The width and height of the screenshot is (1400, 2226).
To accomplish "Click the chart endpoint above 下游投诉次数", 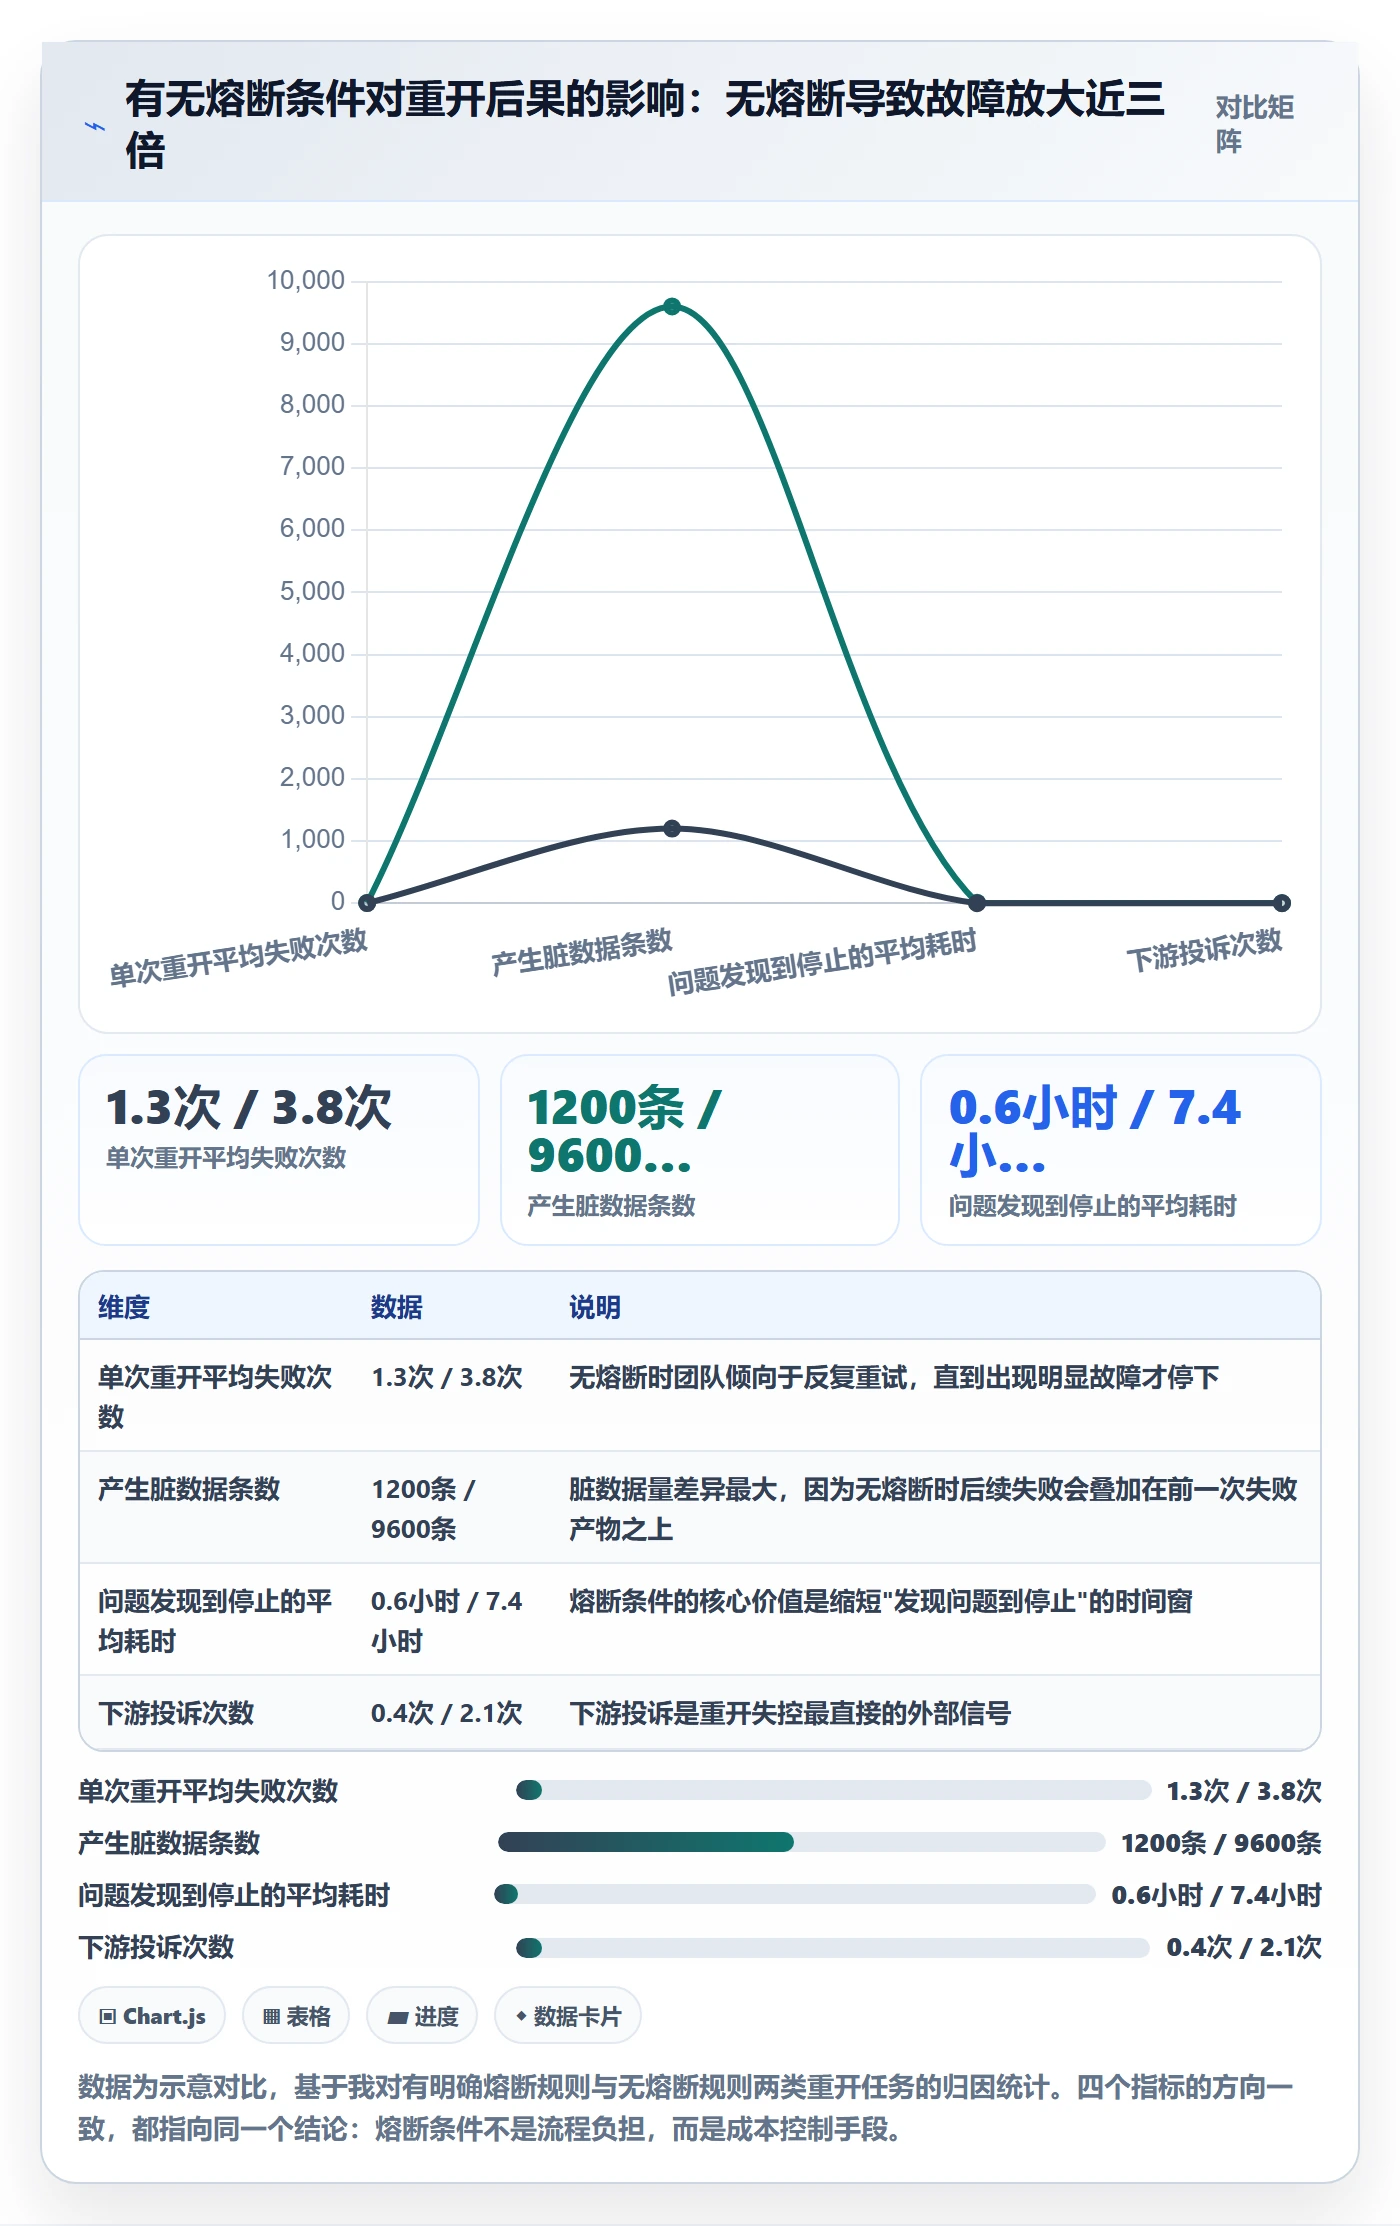I will (1282, 903).
